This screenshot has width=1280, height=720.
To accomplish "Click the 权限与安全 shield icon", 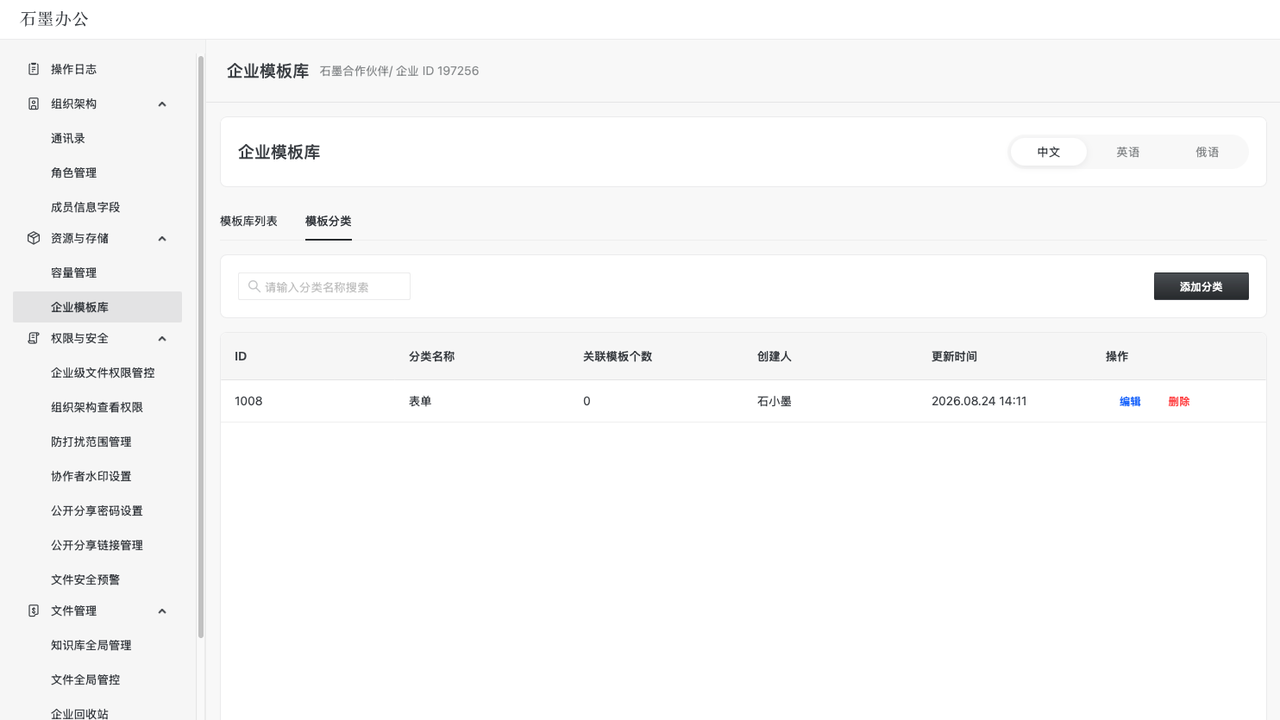I will point(34,338).
